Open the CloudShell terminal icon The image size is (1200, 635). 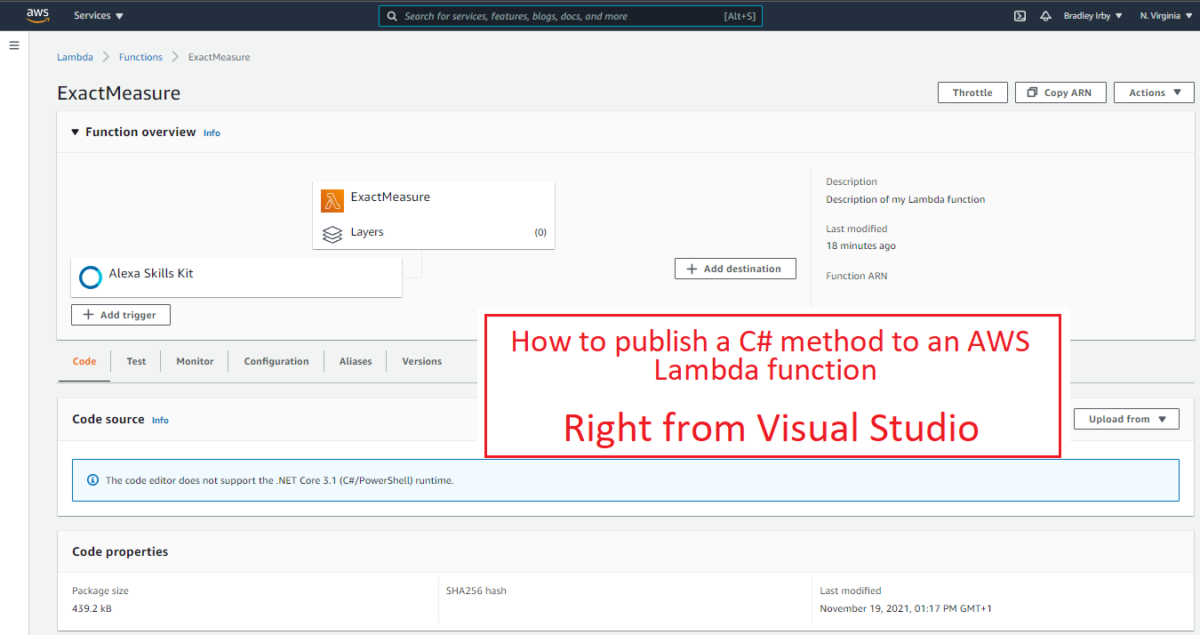point(1019,16)
